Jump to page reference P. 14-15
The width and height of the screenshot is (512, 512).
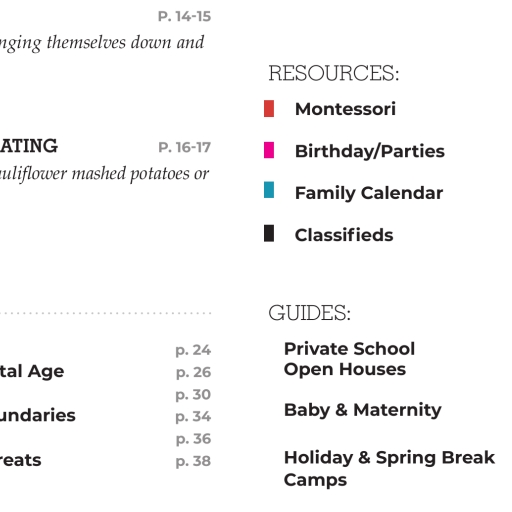pyautogui.click(x=184, y=16)
